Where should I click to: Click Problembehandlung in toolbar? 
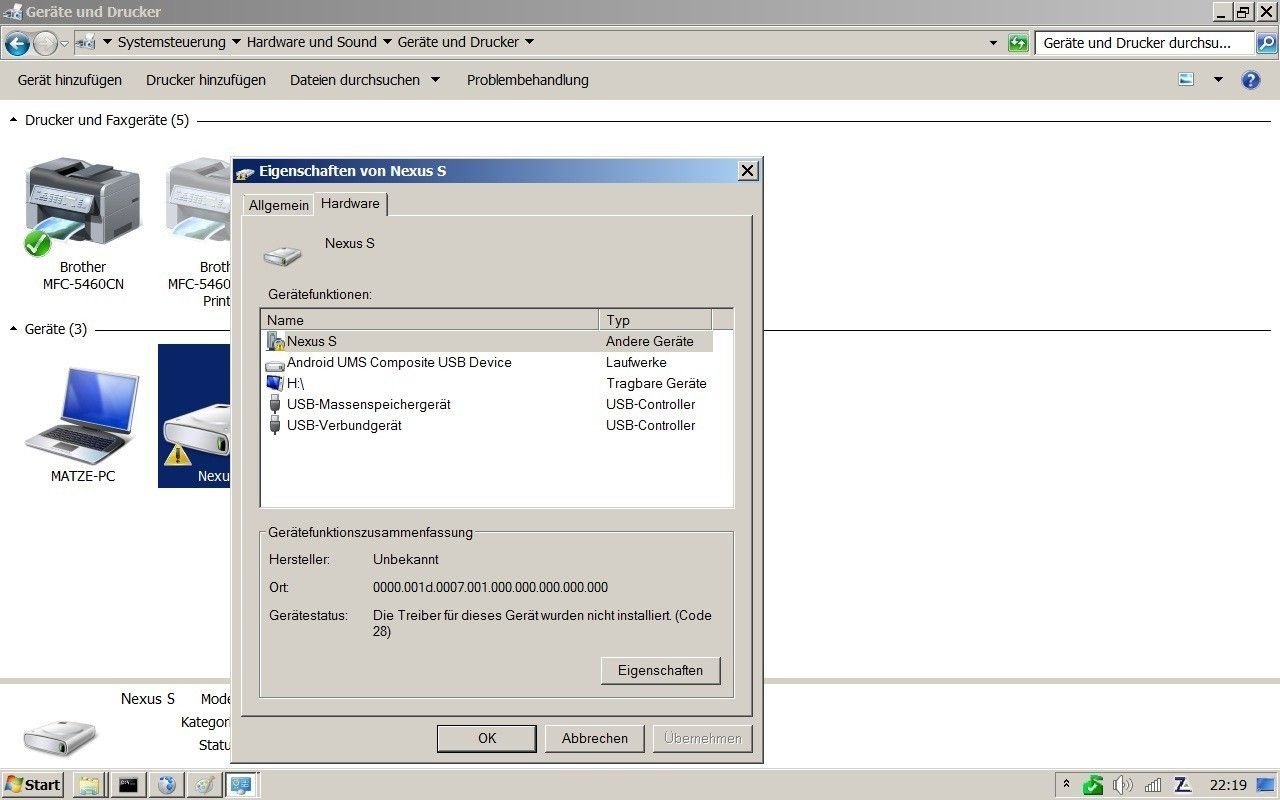(528, 80)
